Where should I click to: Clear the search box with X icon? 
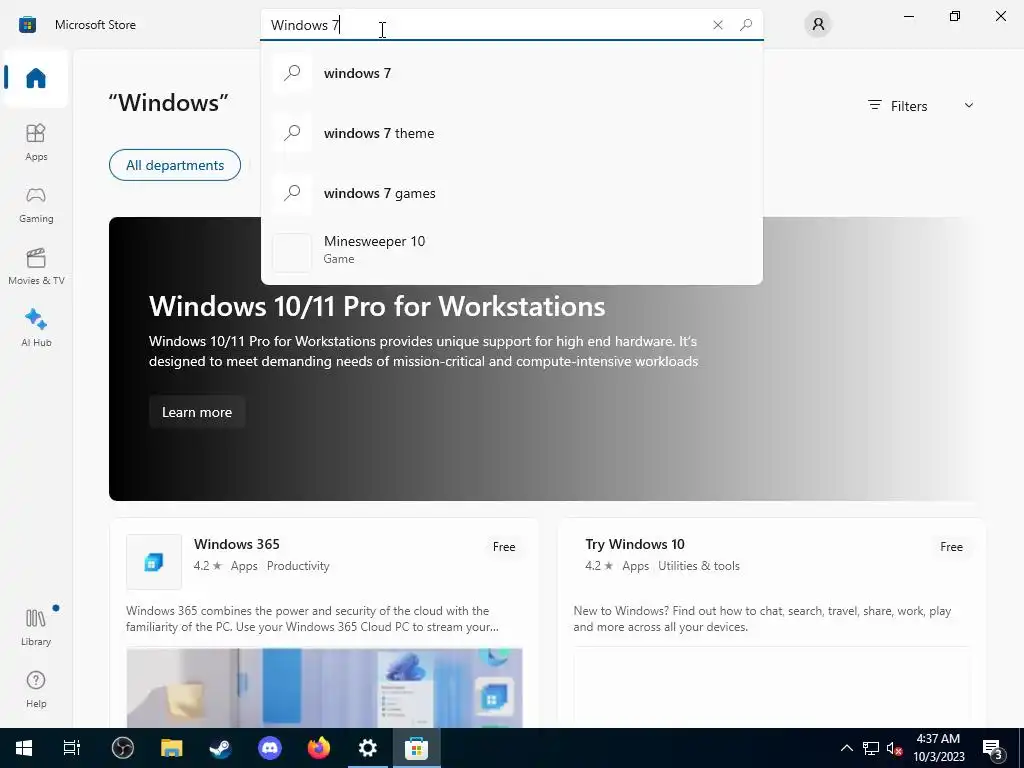(x=718, y=25)
